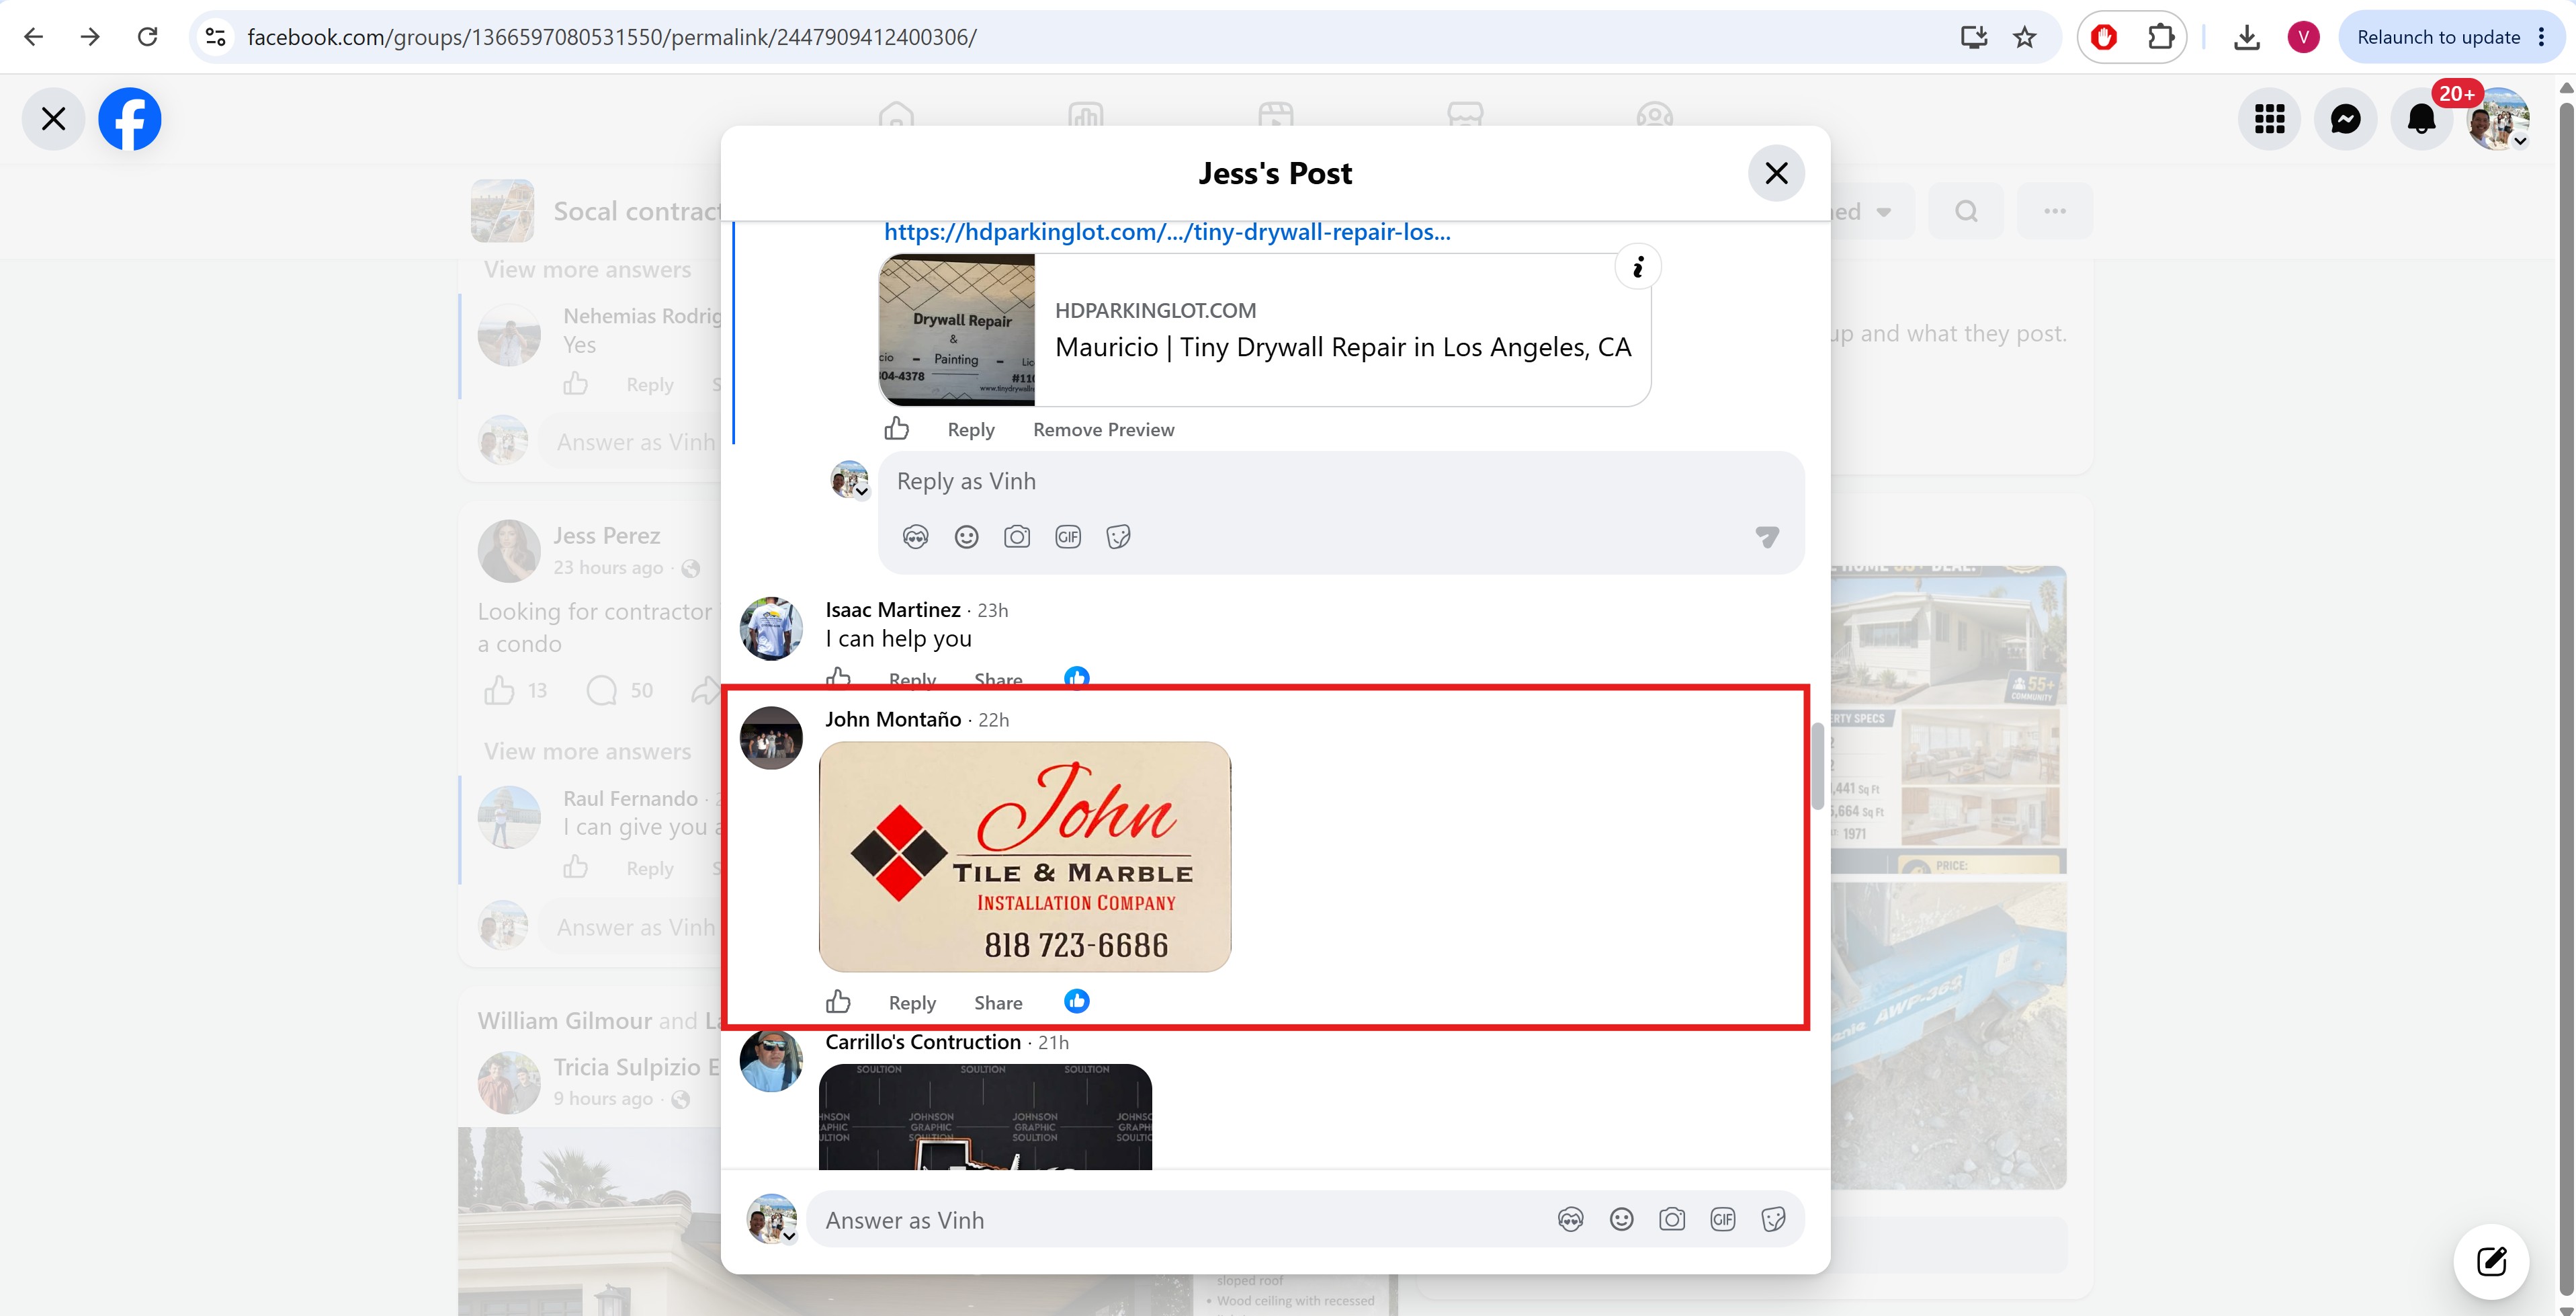Attach a photo in the Answer box

[x=1672, y=1219]
